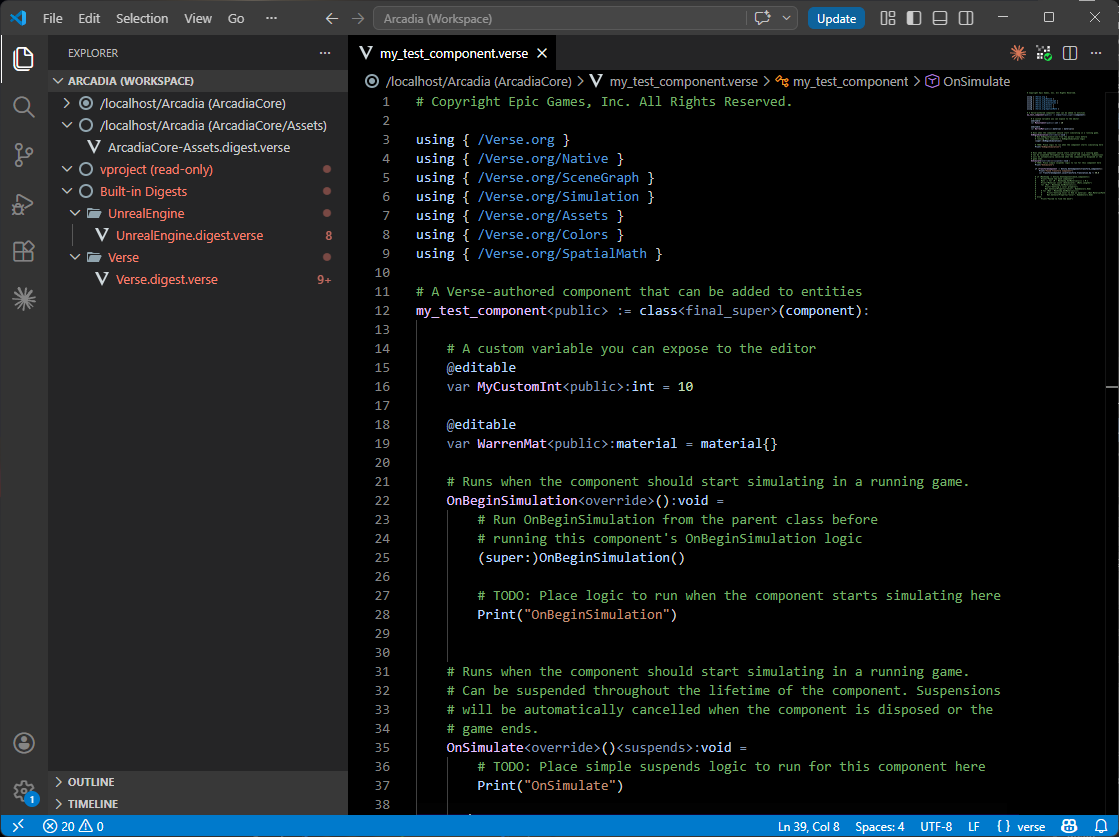Show errors and warnings count panel
This screenshot has height=837, width=1119.
pyautogui.click(x=73, y=826)
